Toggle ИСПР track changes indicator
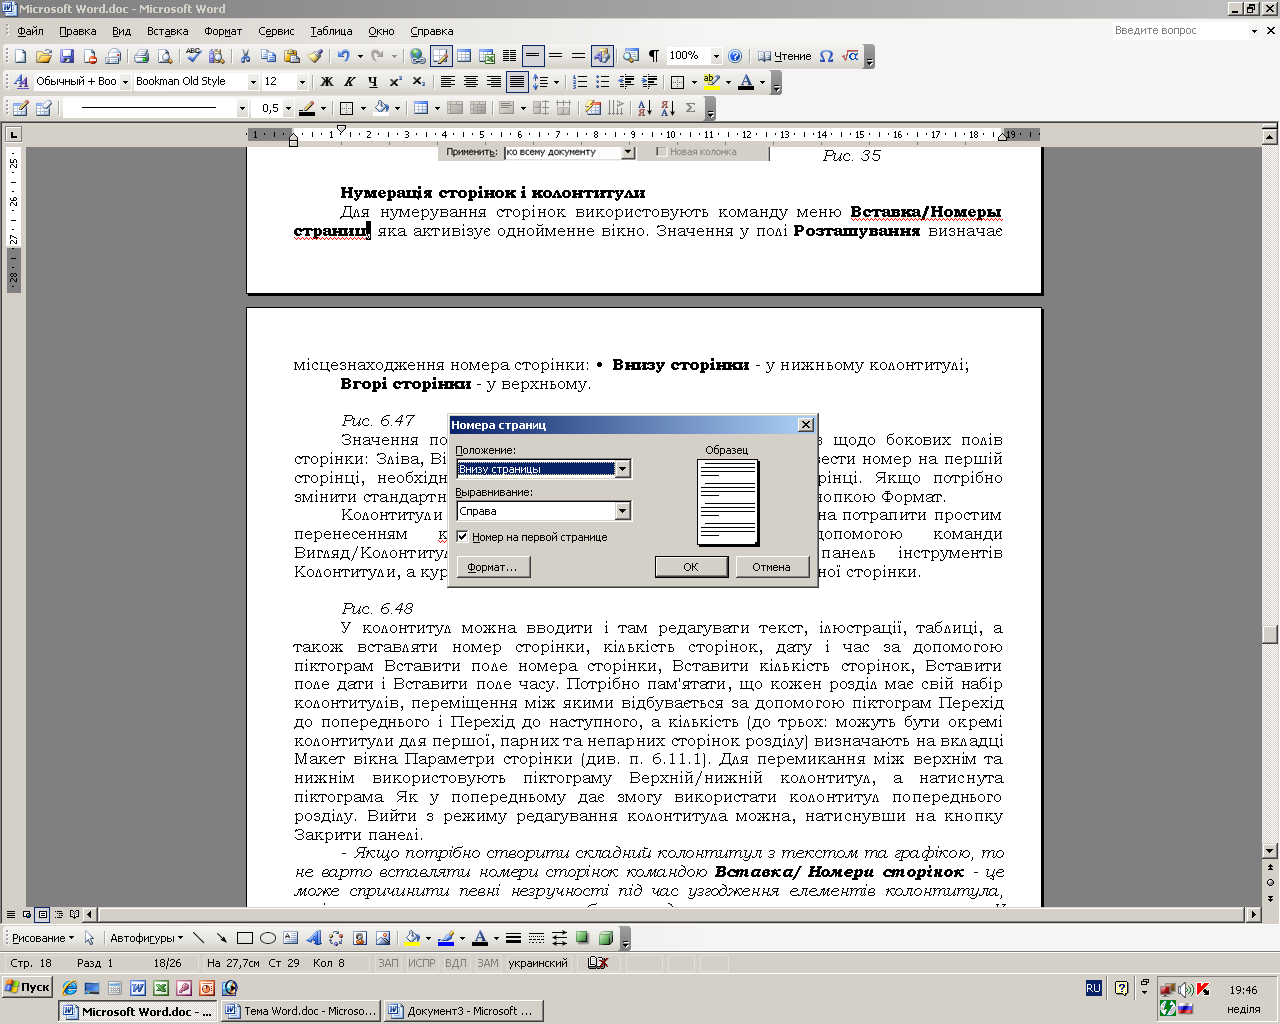The image size is (1280, 1024). [x=422, y=963]
